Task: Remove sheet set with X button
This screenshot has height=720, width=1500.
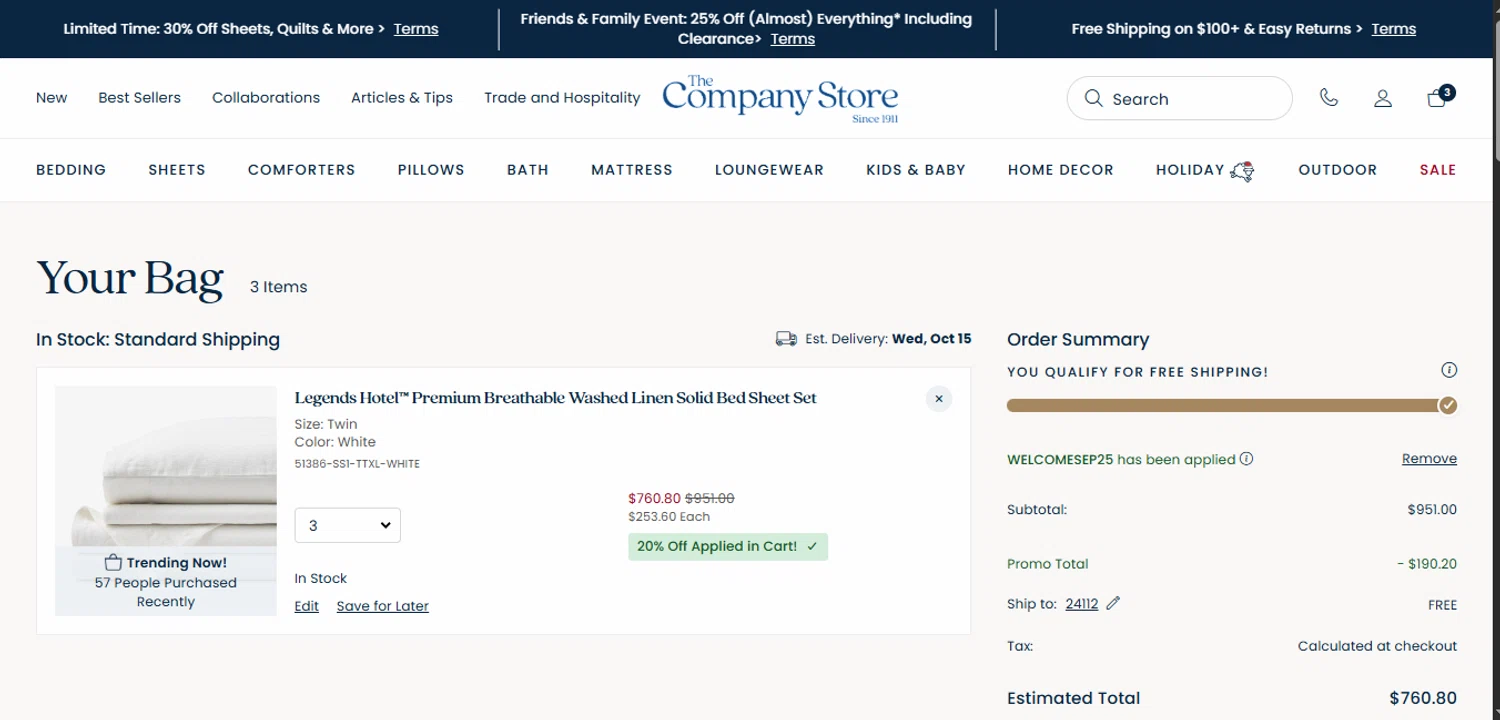Action: tap(939, 399)
